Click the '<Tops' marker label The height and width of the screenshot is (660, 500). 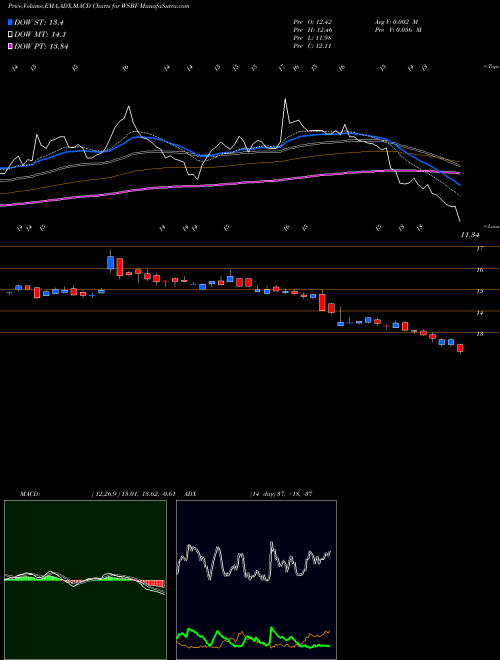point(491,67)
